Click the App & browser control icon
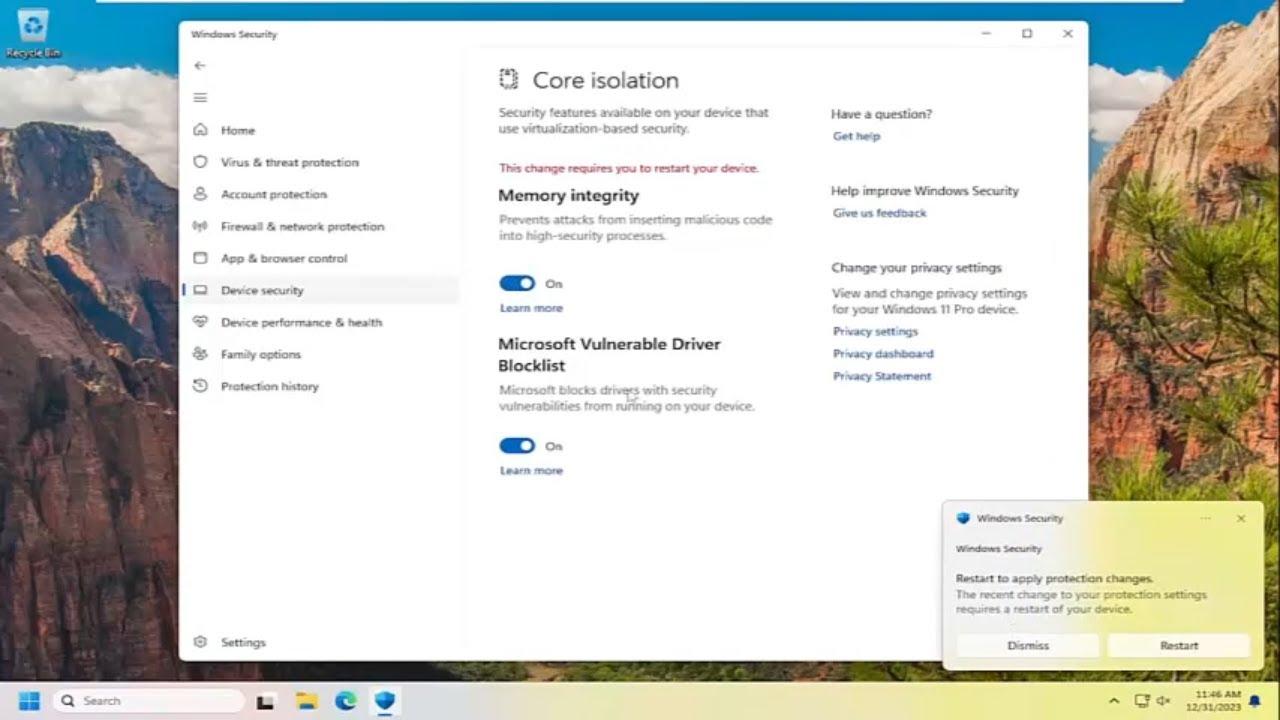The height and width of the screenshot is (720, 1280). 201,258
